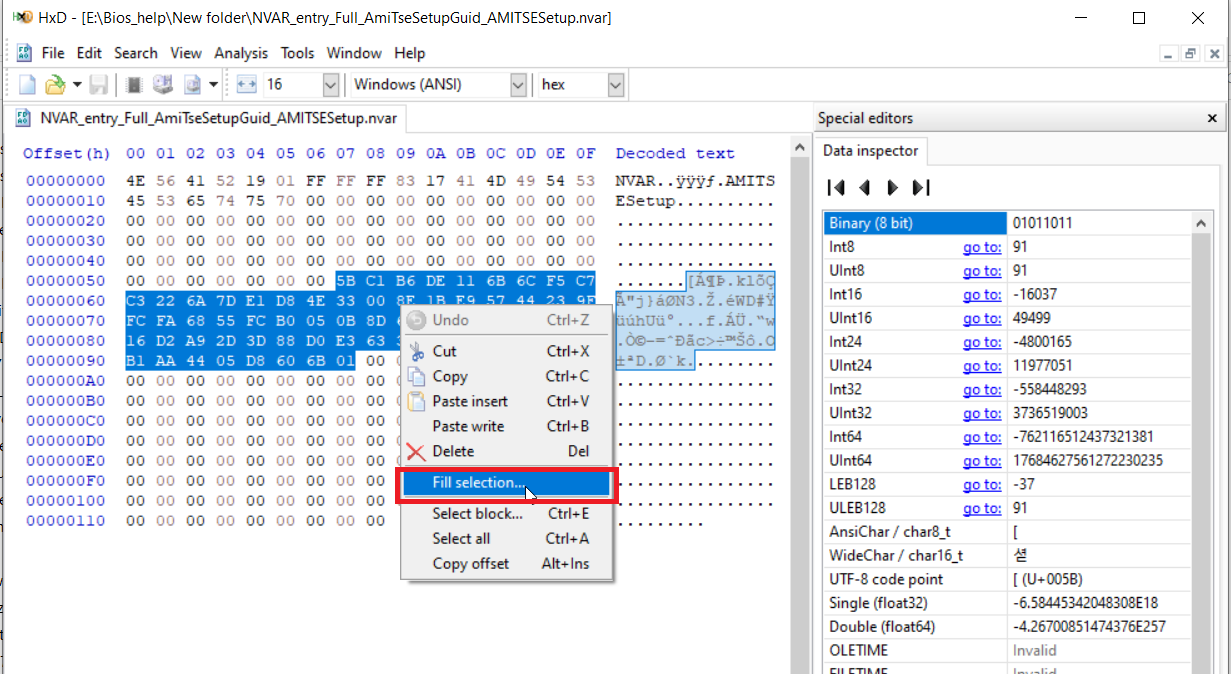Click the Decoded text column header
1231x674 pixels.
click(675, 154)
